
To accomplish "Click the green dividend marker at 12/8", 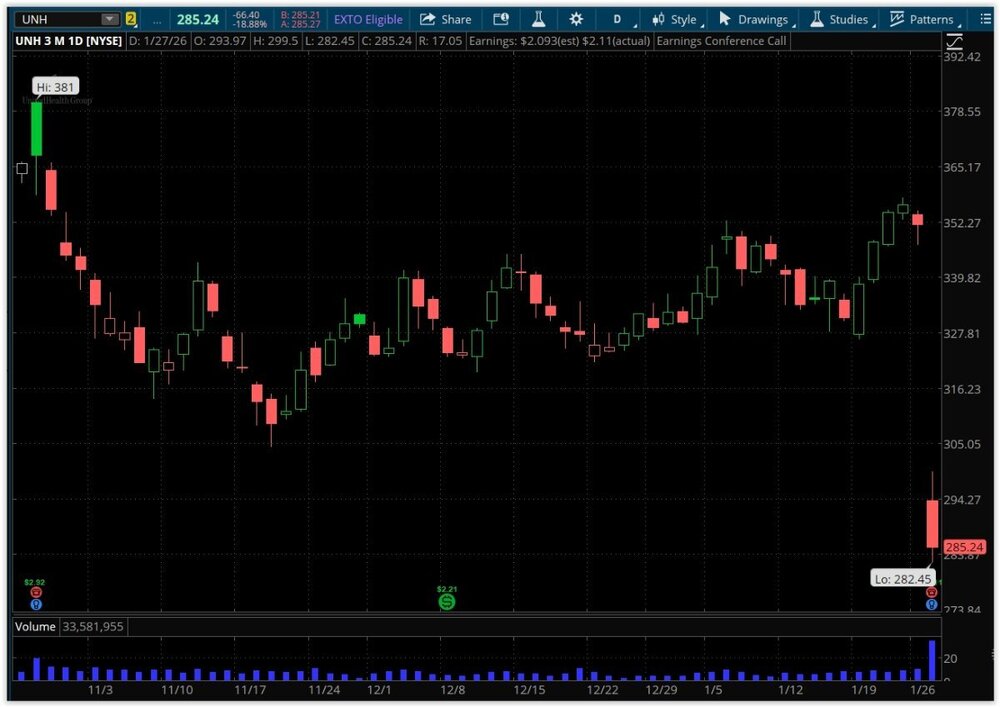I will (x=447, y=602).
